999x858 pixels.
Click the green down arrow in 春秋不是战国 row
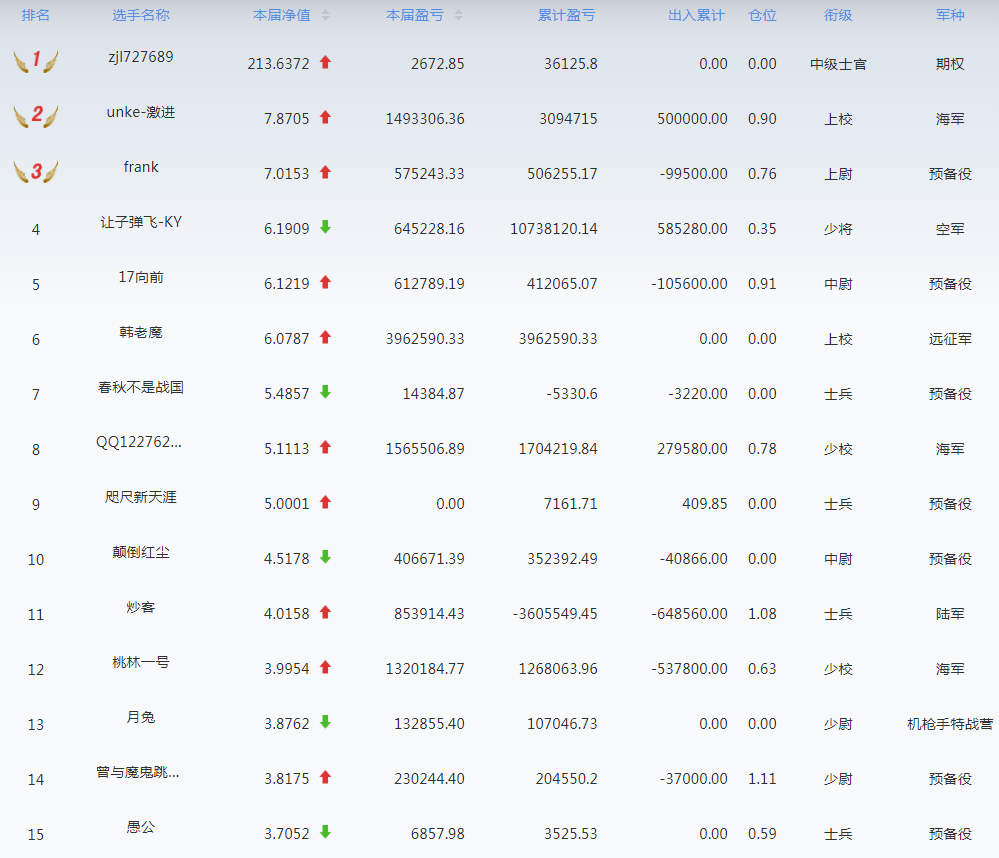click(326, 392)
